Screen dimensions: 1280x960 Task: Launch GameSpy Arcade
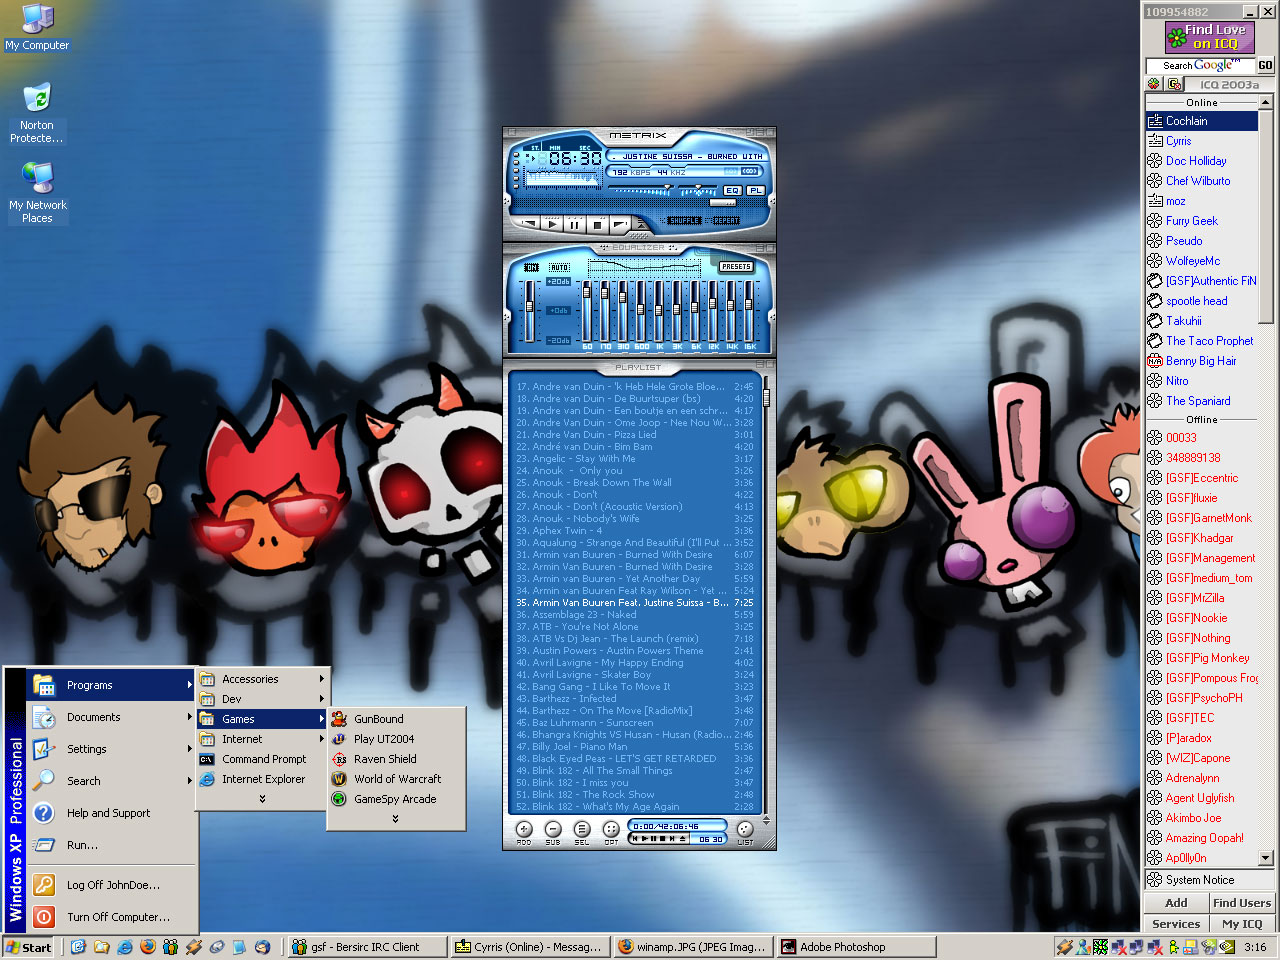pyautogui.click(x=396, y=799)
